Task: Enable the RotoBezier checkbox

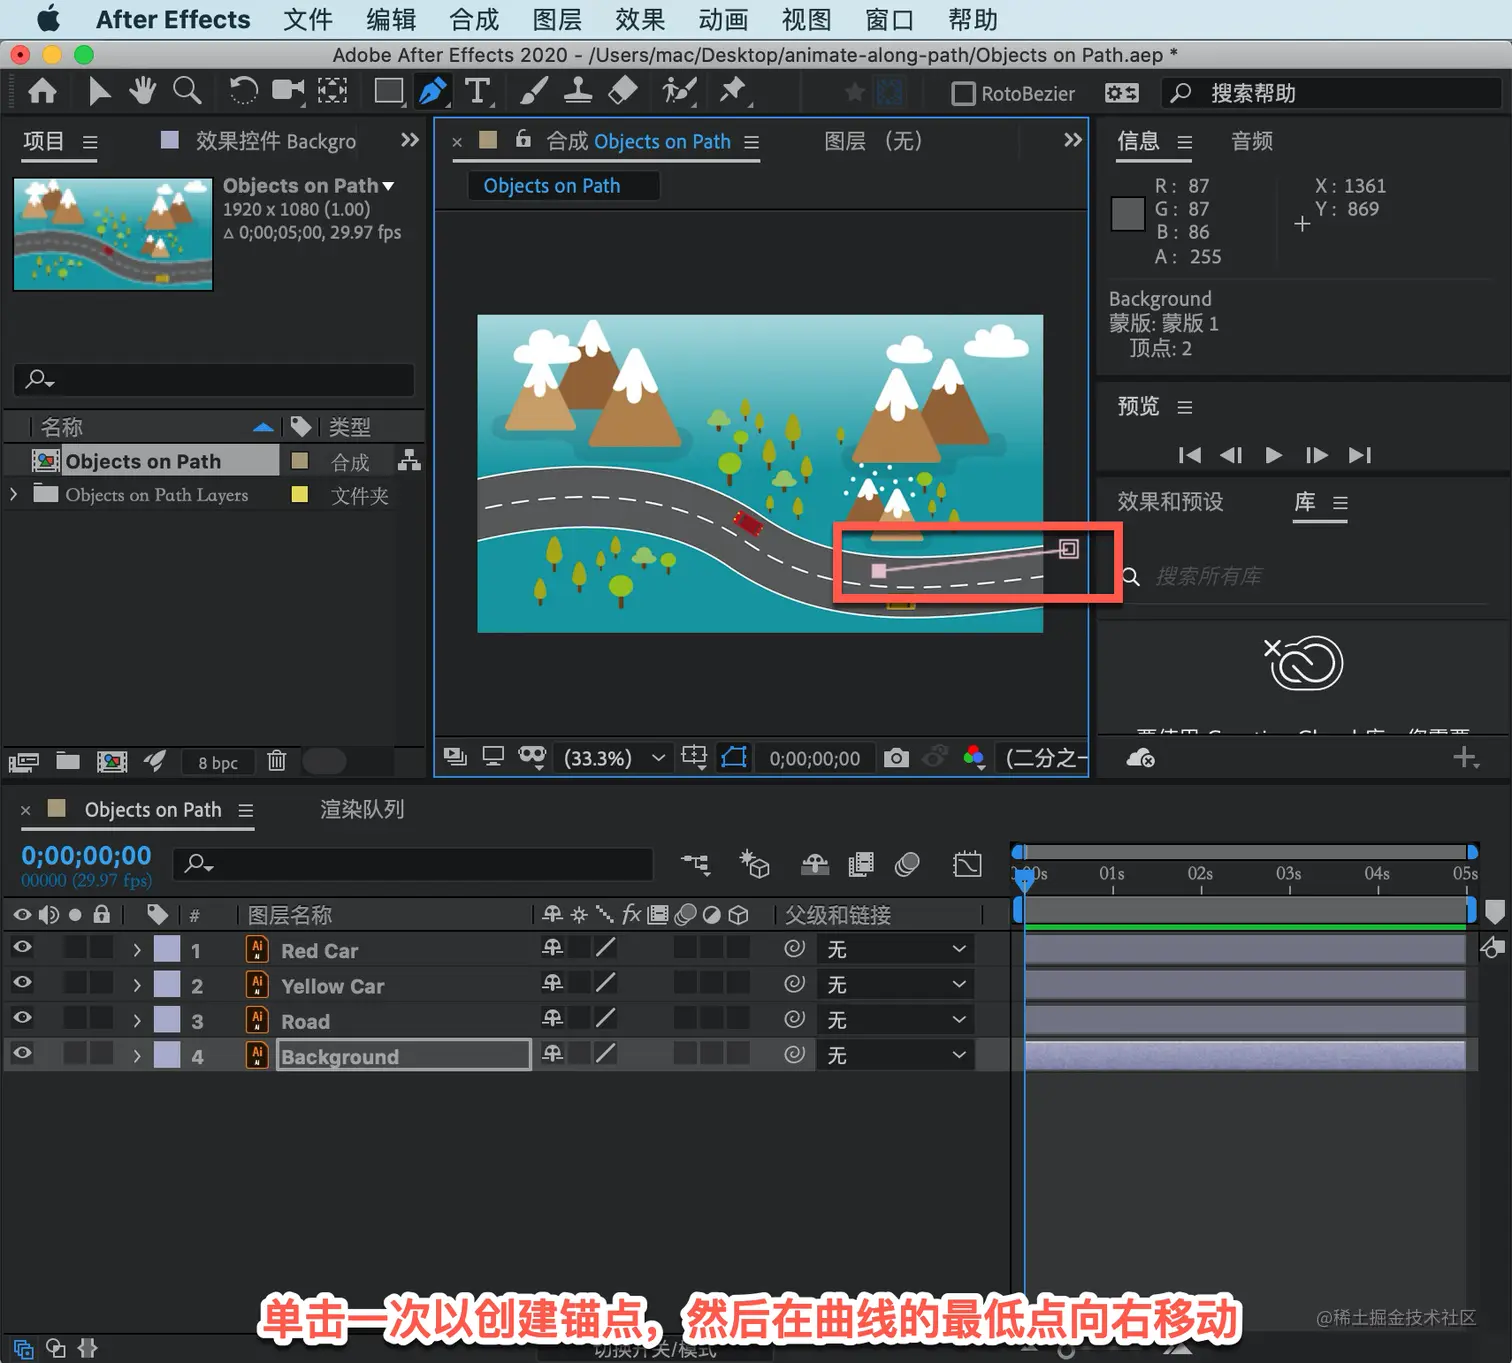Action: point(963,93)
